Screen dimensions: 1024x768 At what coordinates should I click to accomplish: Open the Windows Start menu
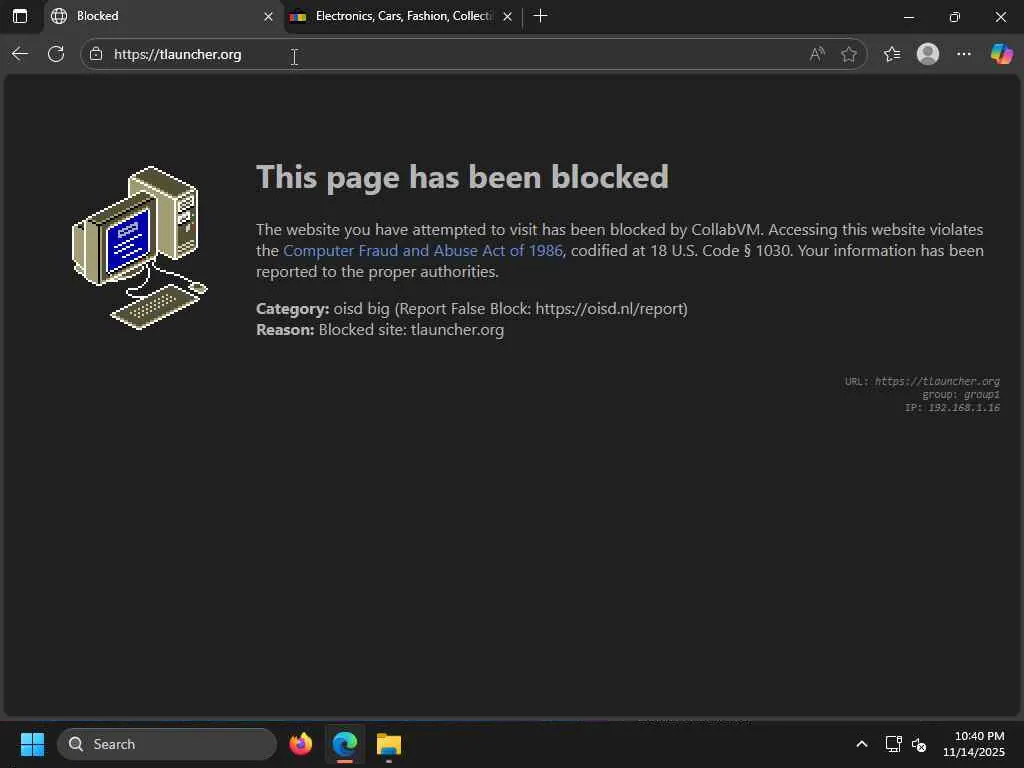point(32,744)
